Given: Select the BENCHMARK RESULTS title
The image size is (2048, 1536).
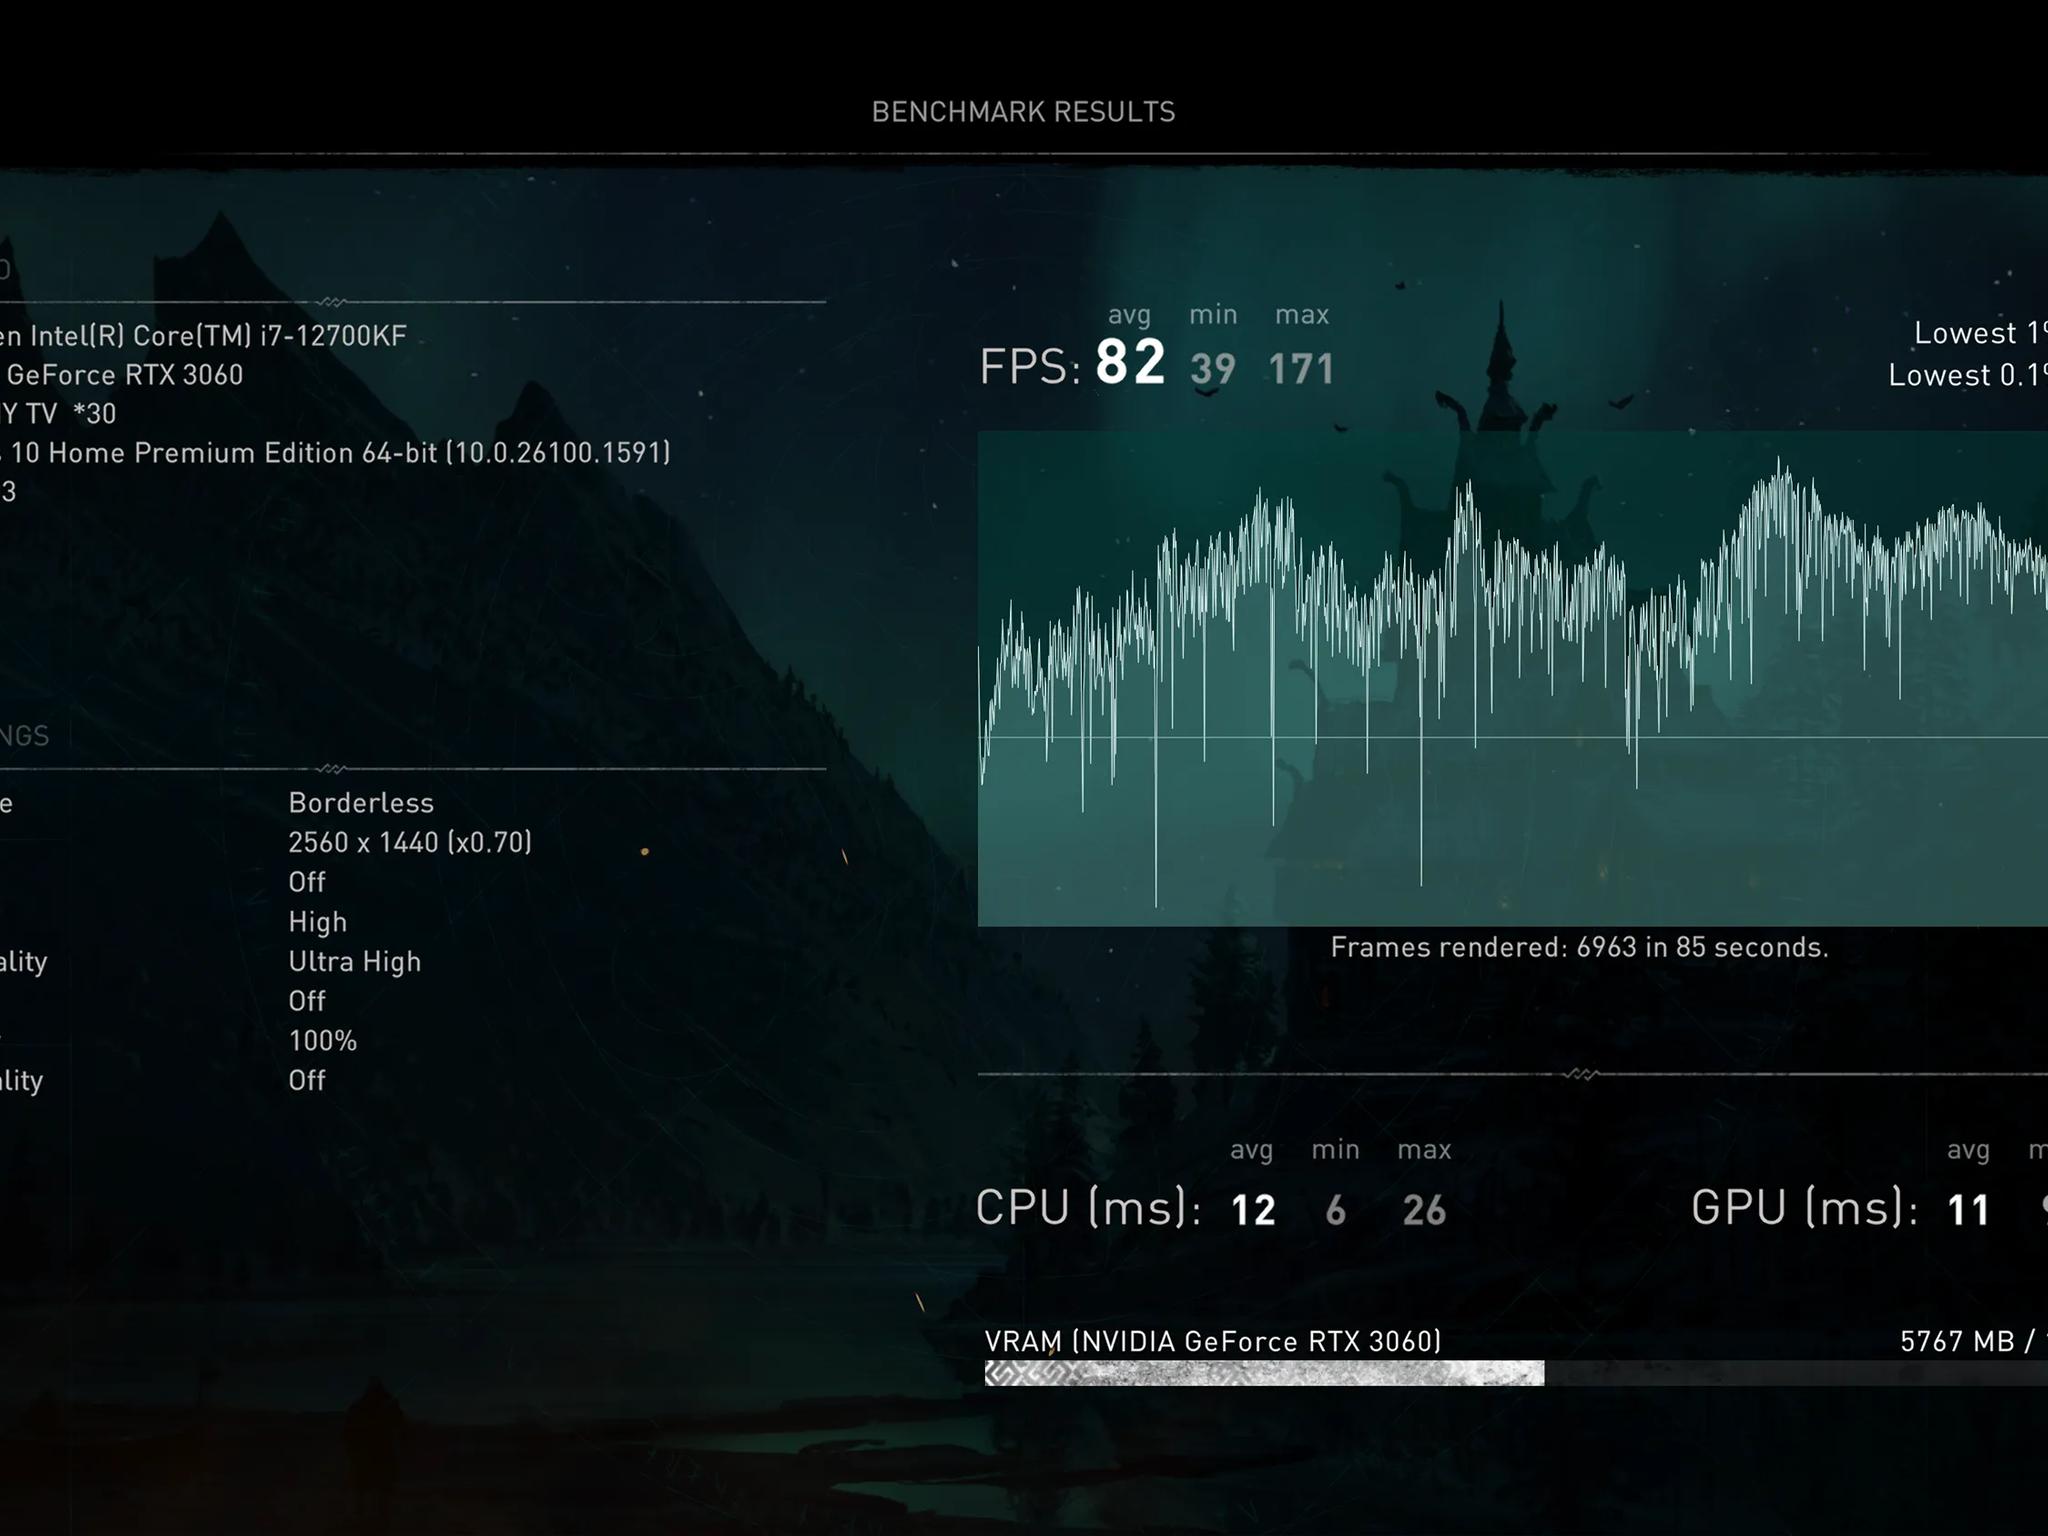Looking at the screenshot, I should click(1023, 112).
